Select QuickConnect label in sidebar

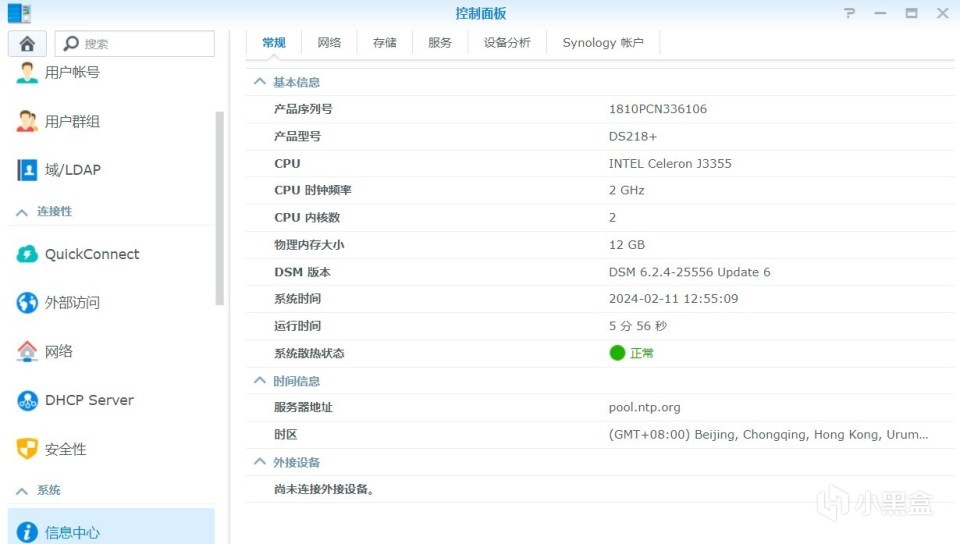(92, 254)
